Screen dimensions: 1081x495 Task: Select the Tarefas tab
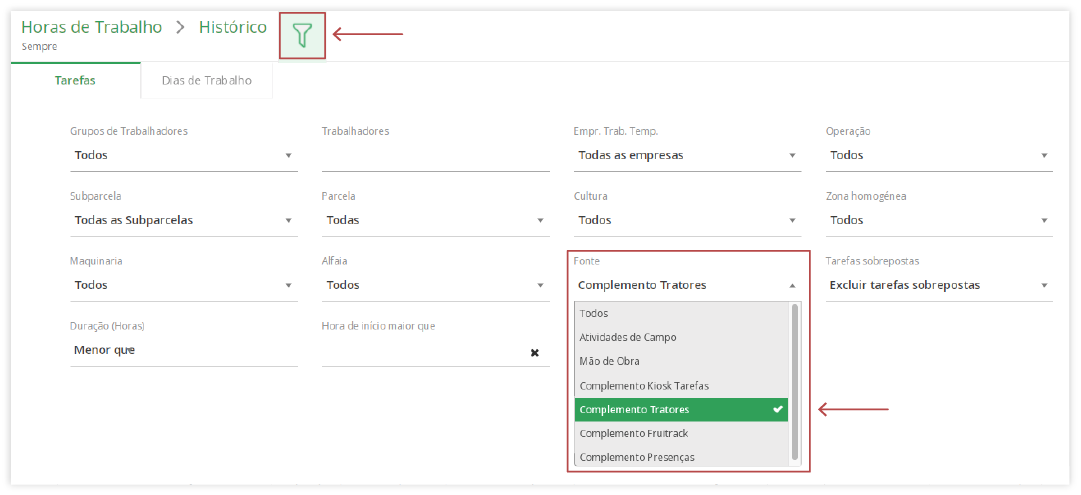(x=75, y=81)
